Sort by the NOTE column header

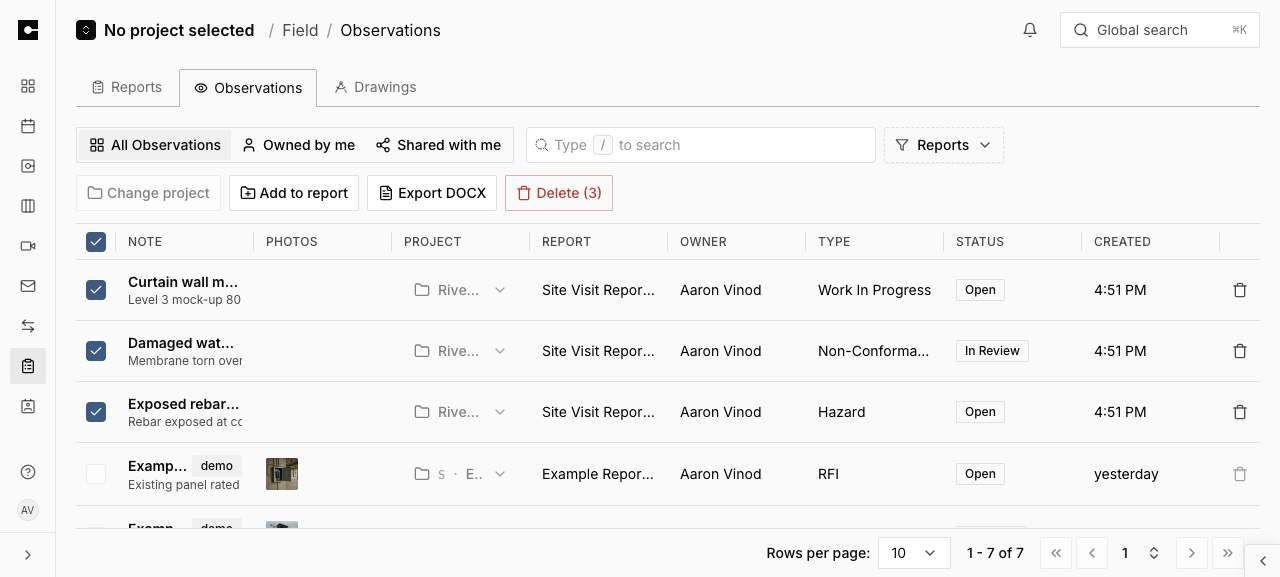pos(145,242)
